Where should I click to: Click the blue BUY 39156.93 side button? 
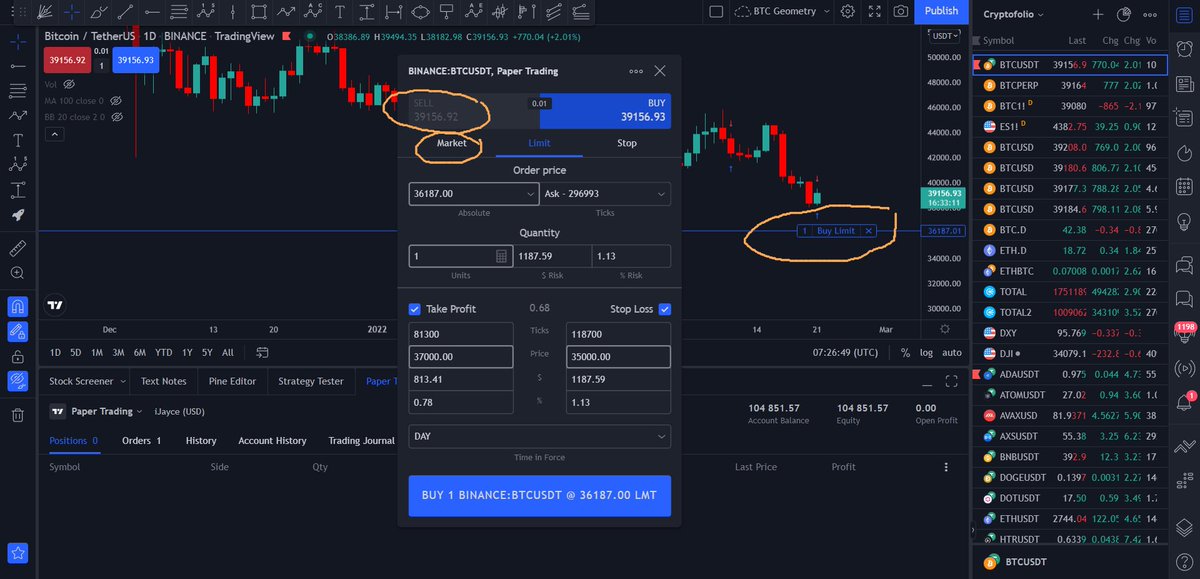point(605,110)
